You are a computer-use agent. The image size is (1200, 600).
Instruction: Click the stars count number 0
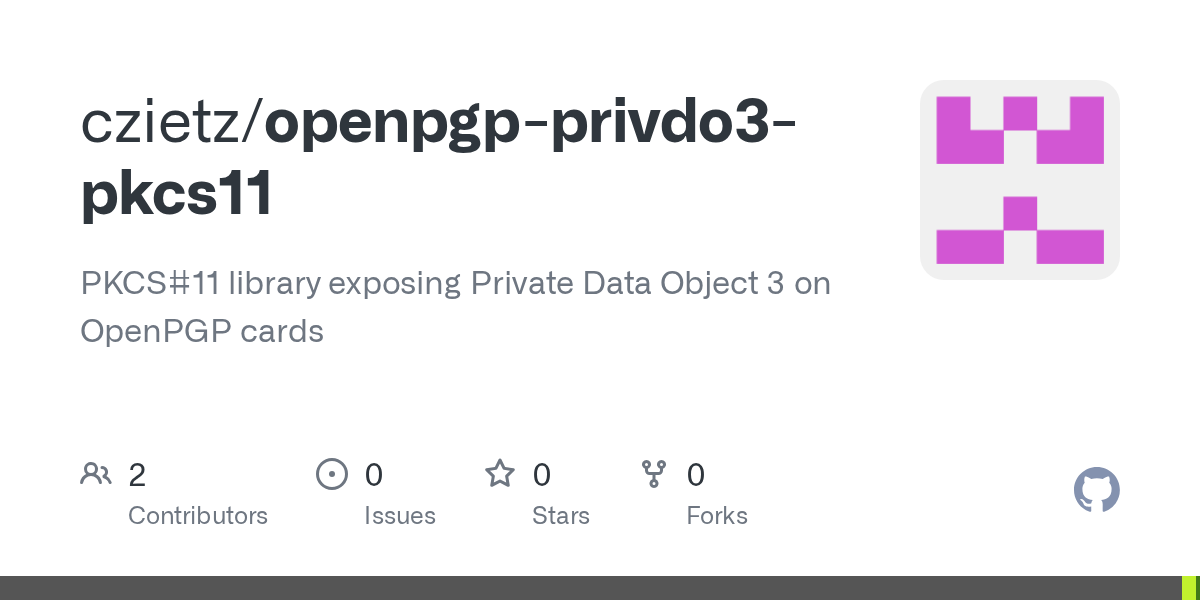pos(541,475)
